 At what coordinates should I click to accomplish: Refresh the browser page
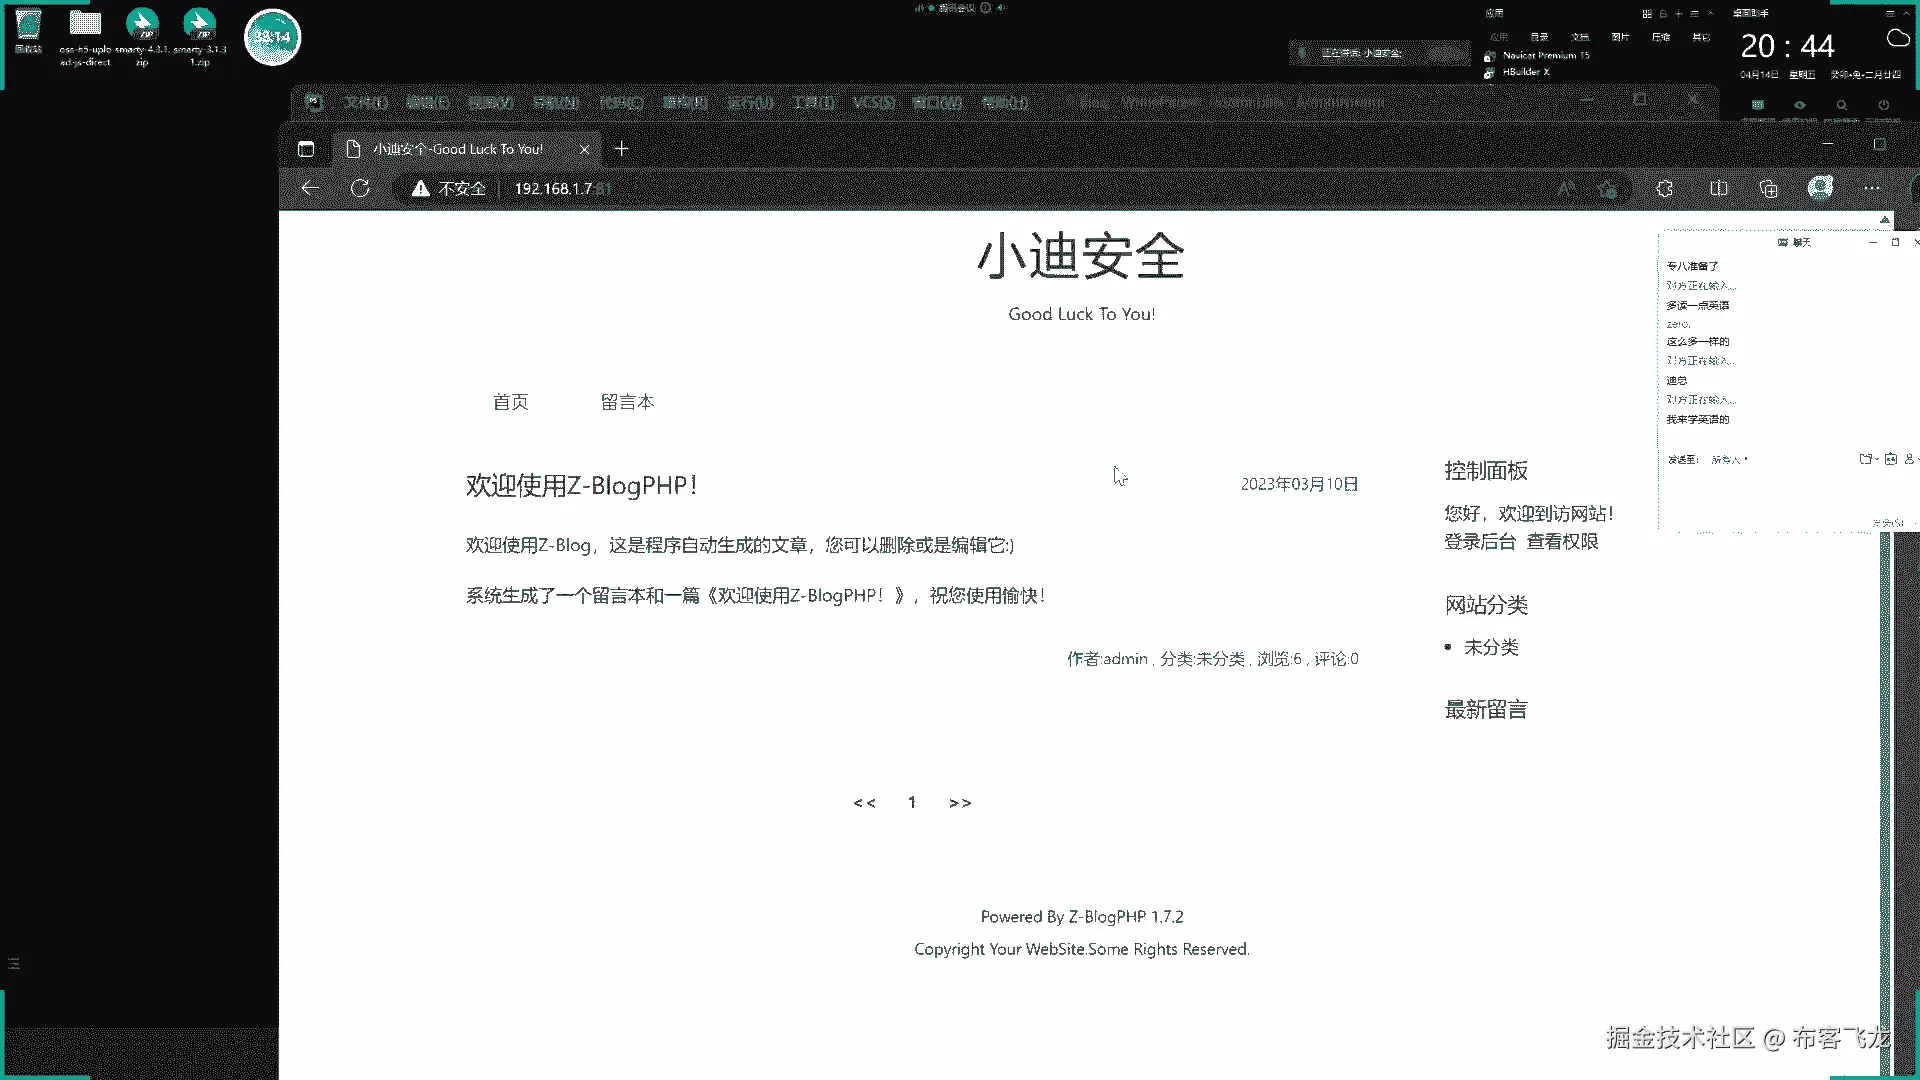360,188
